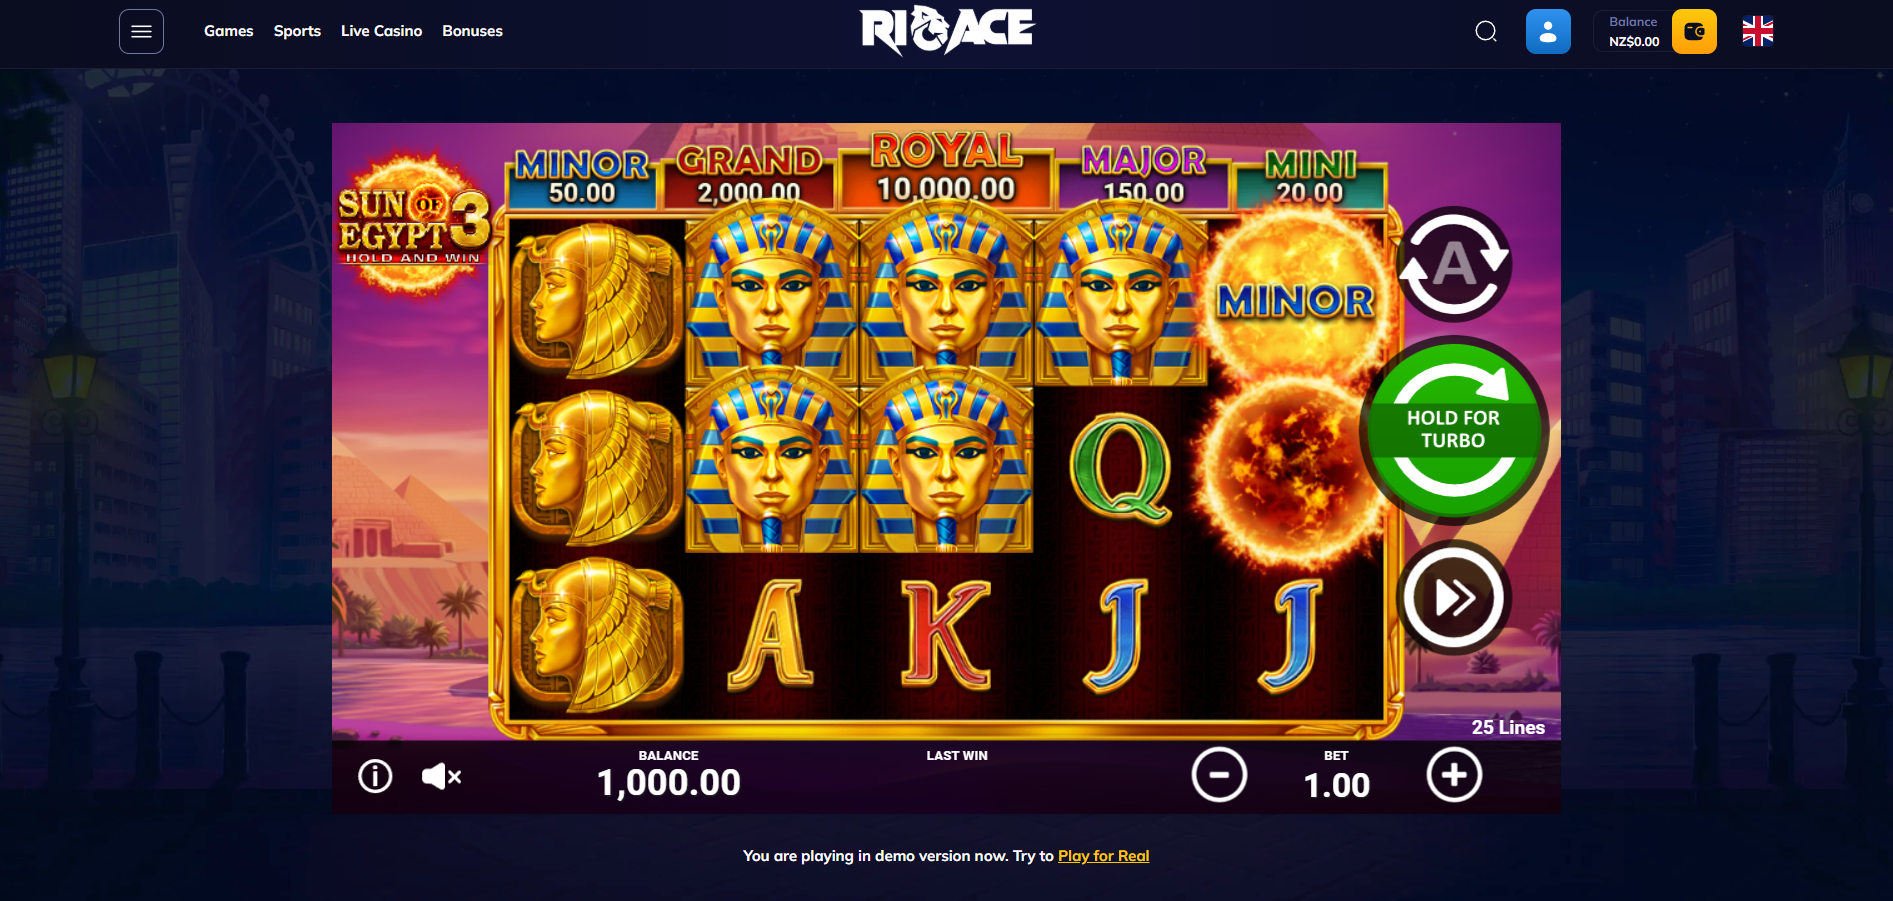Open the game info icon
The width and height of the screenshot is (1893, 901).
[x=375, y=776]
